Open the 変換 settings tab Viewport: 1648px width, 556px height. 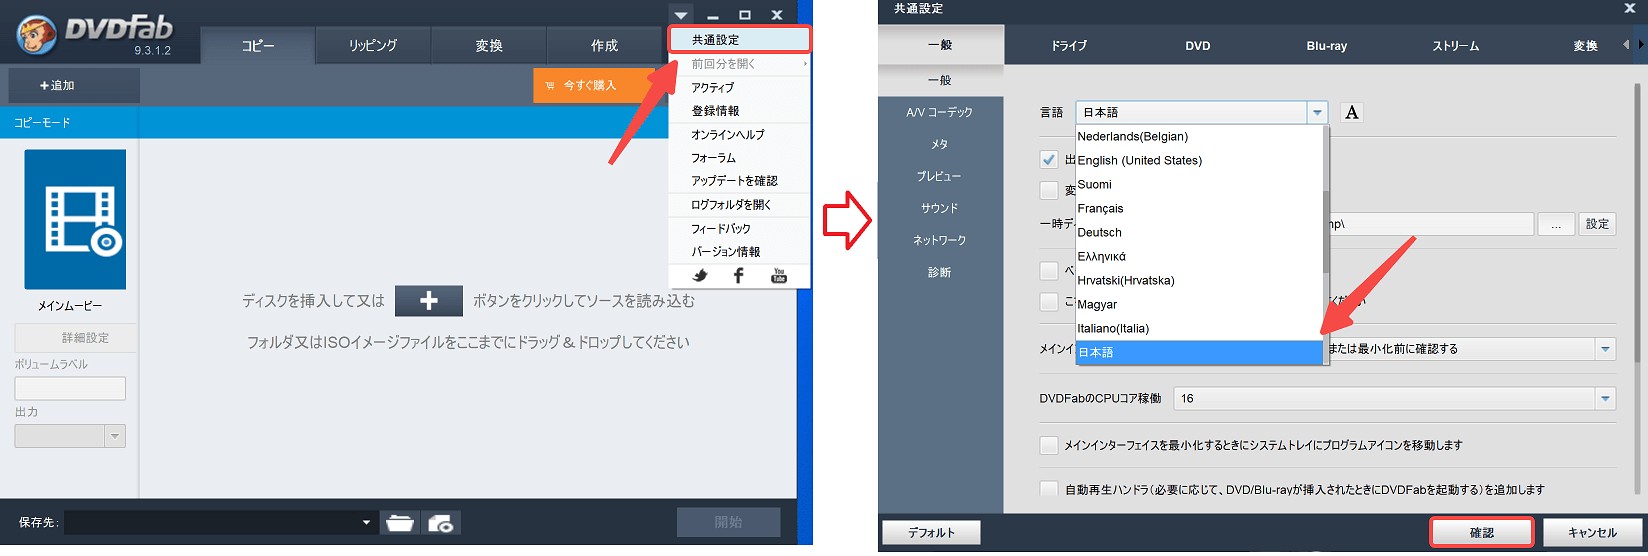click(x=1585, y=46)
